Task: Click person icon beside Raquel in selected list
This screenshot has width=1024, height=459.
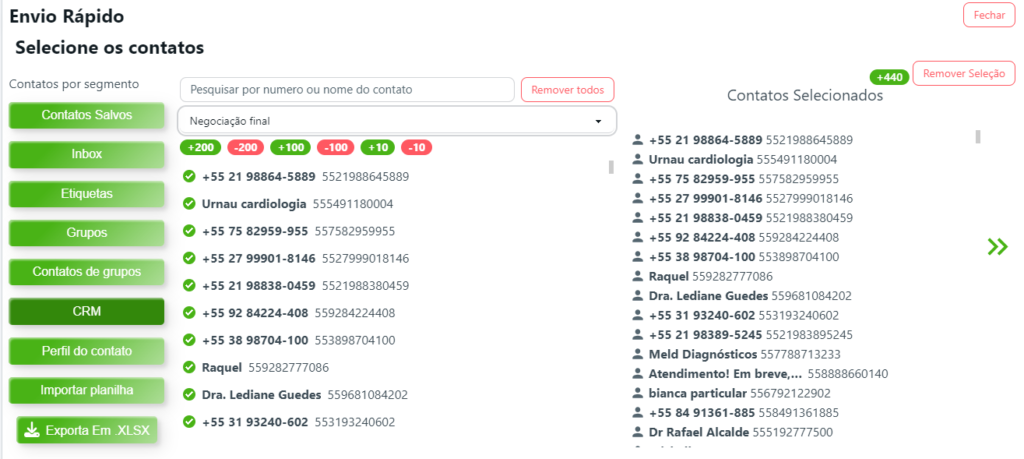Action: coord(638,276)
